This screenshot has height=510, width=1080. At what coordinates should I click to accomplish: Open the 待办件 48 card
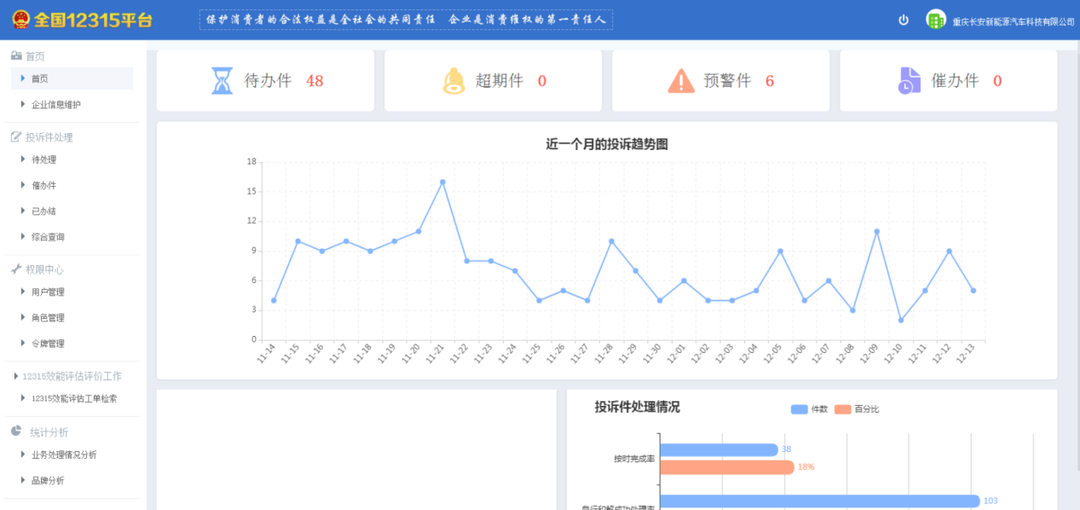click(265, 81)
